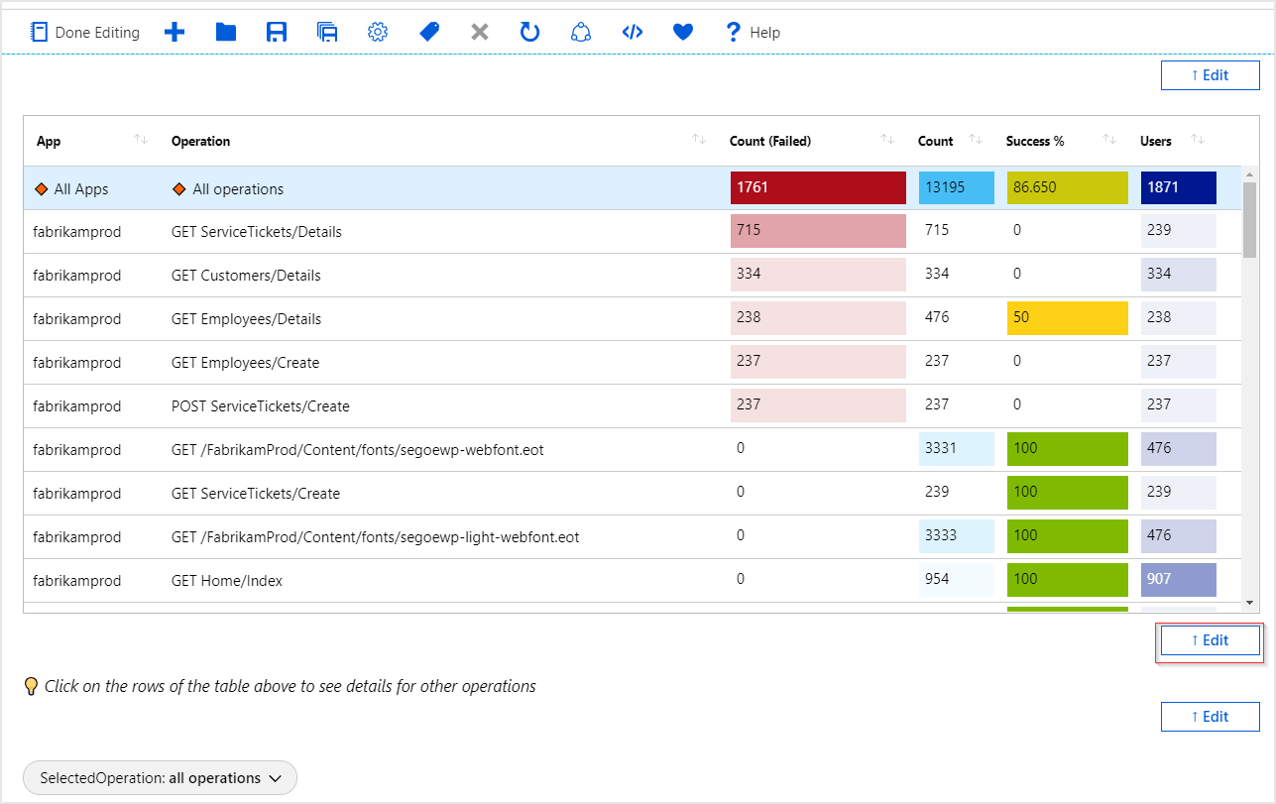The image size is (1276, 804).
Task: Click the heart feedback icon
Action: (683, 32)
